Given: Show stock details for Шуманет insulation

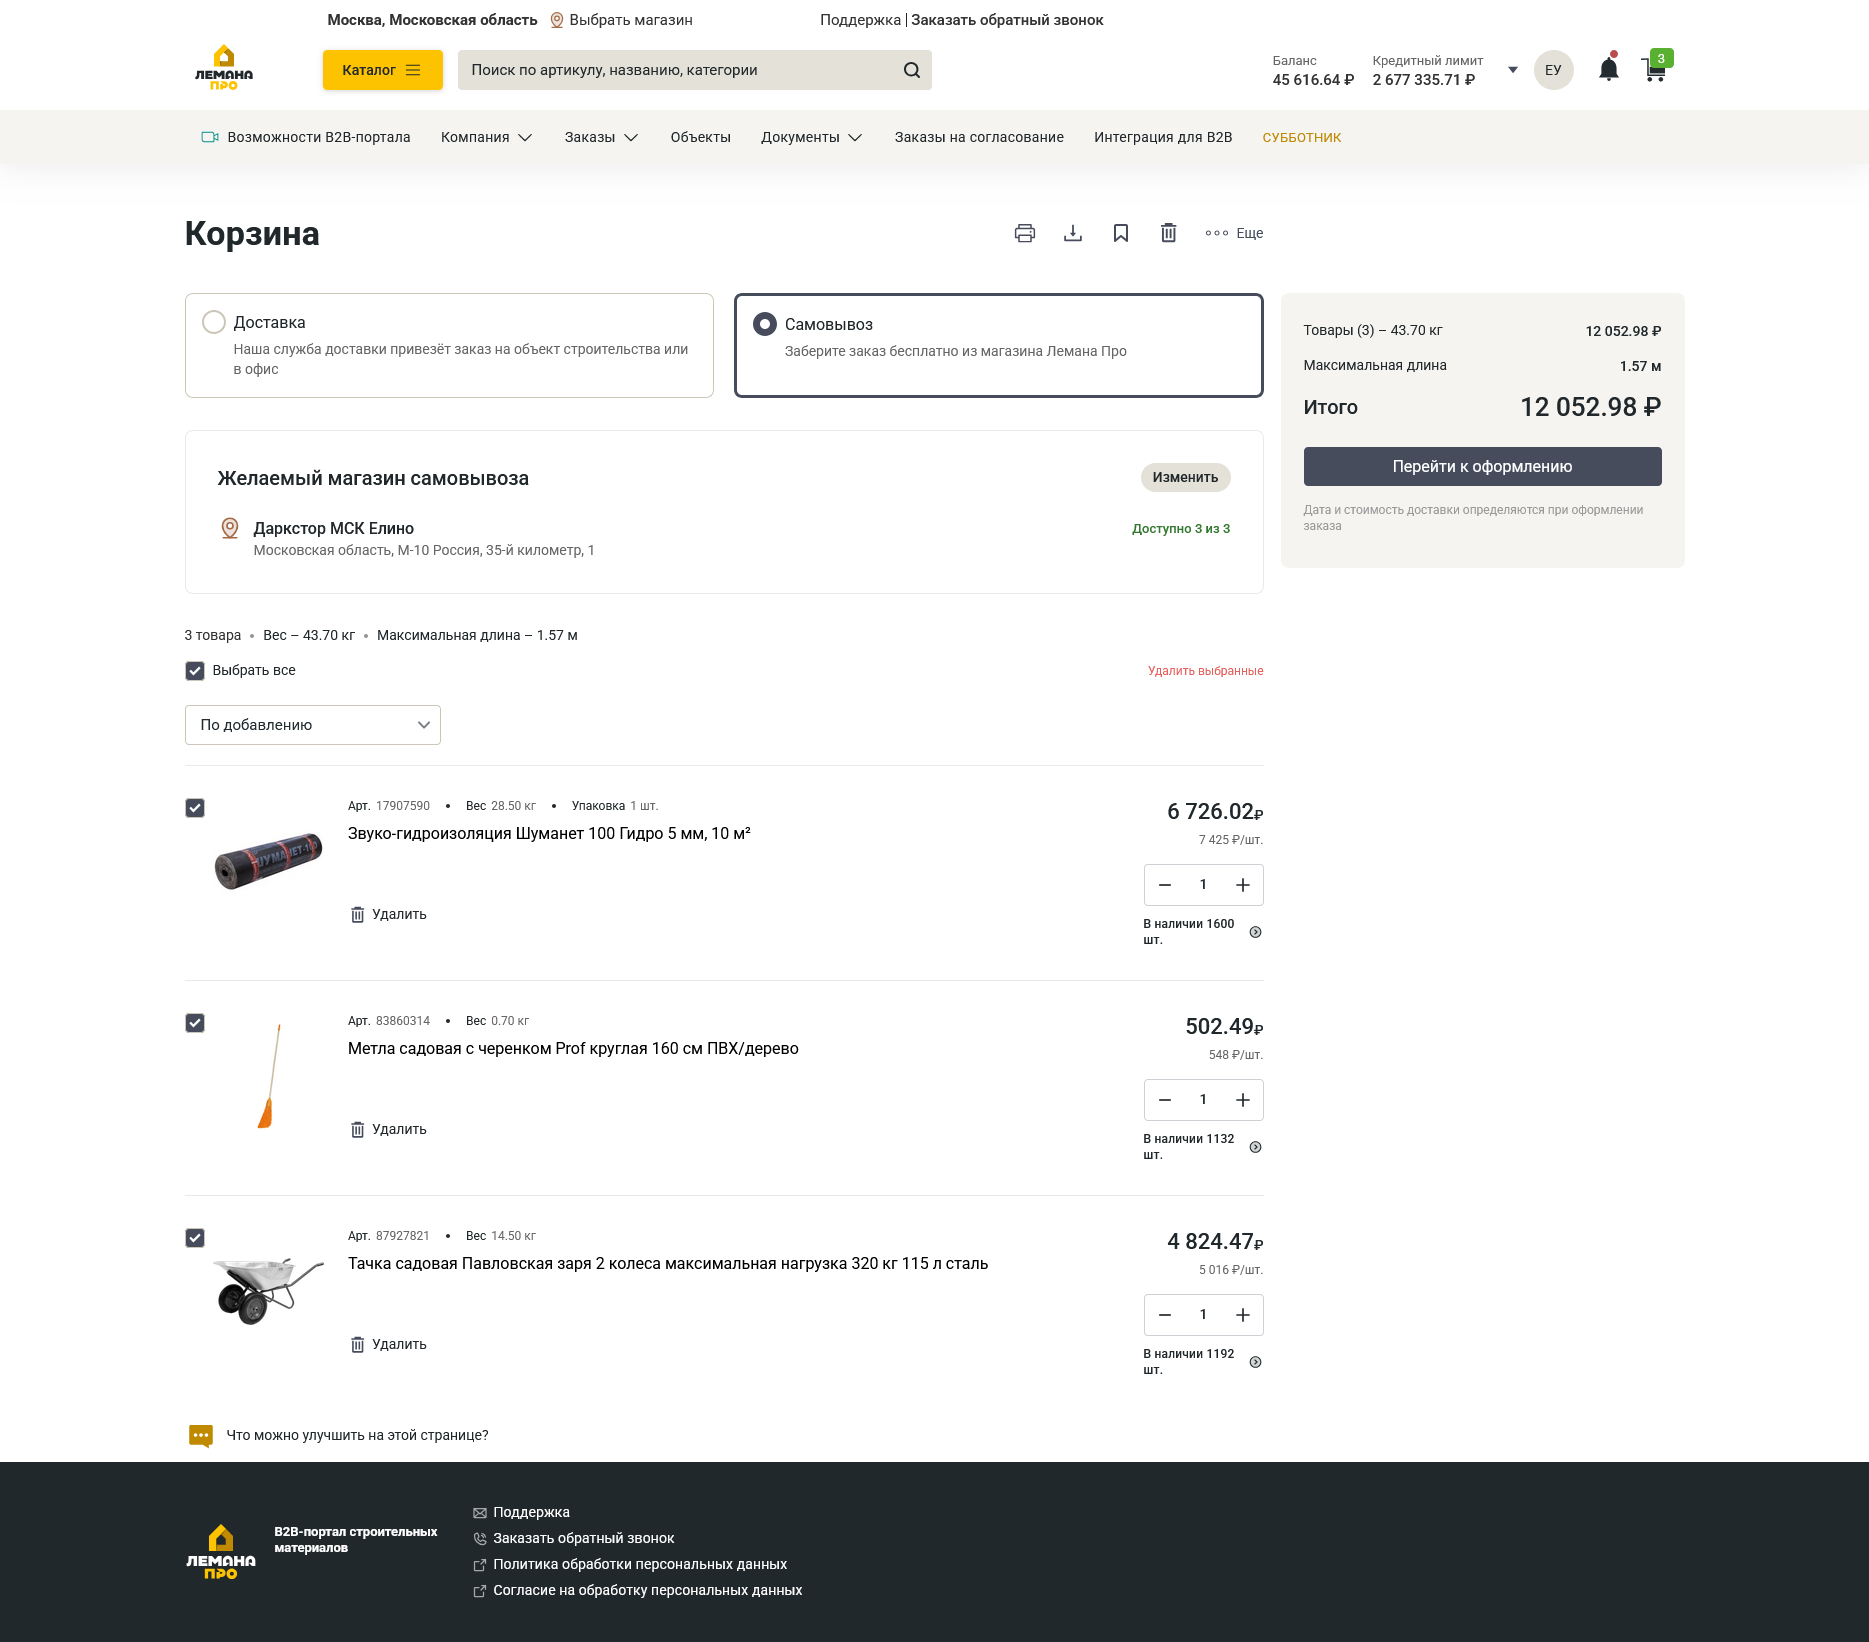Looking at the screenshot, I should (x=1255, y=932).
